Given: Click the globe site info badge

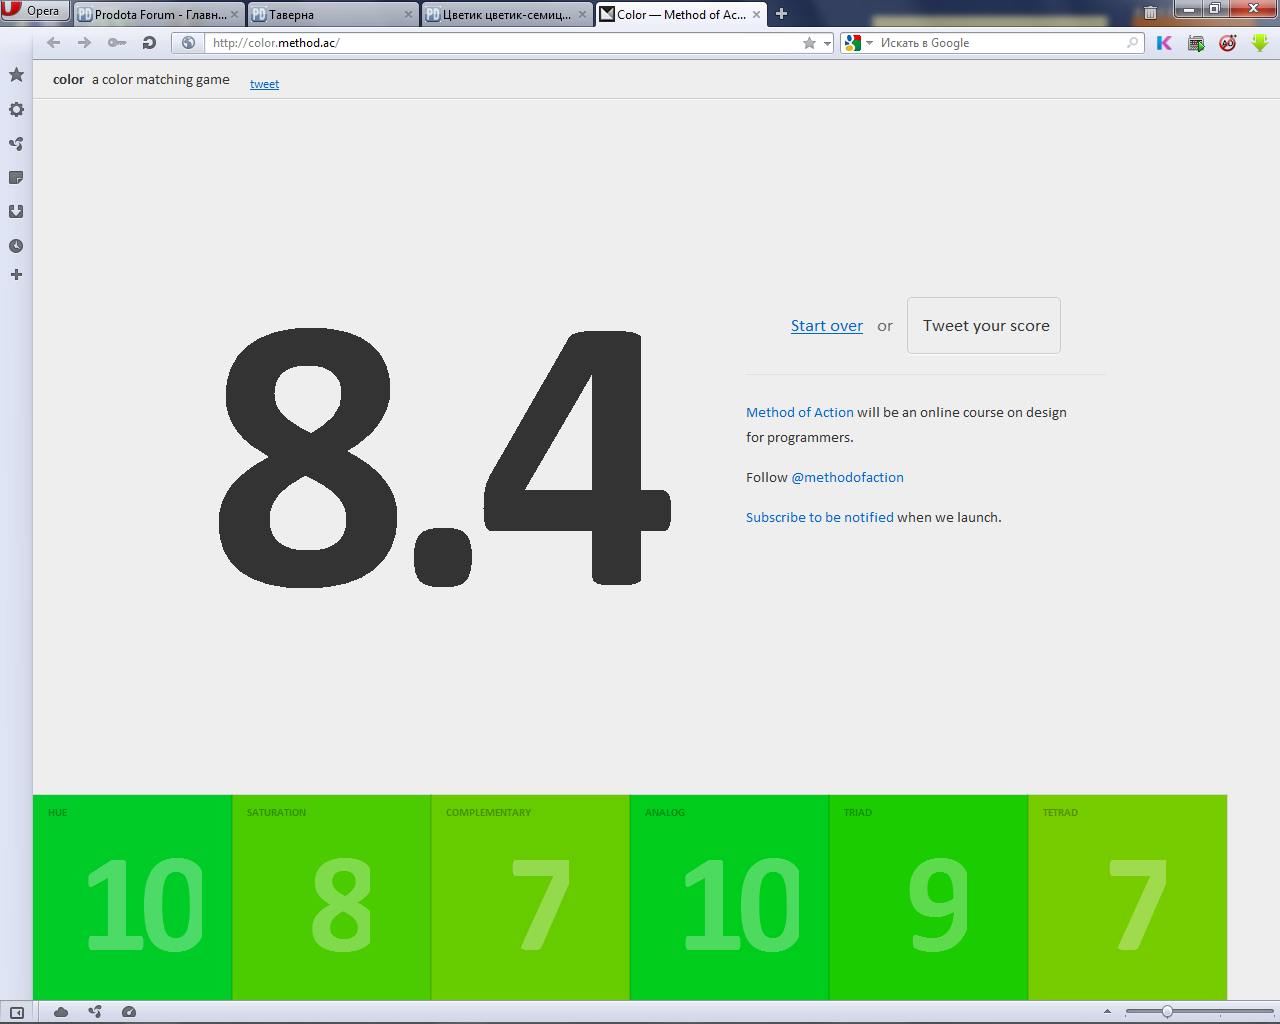Looking at the screenshot, I should [188, 43].
